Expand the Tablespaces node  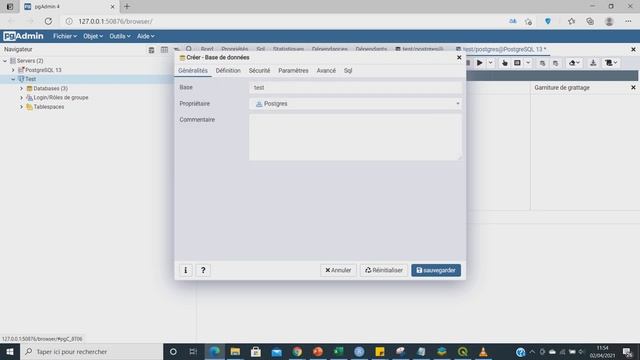22,107
